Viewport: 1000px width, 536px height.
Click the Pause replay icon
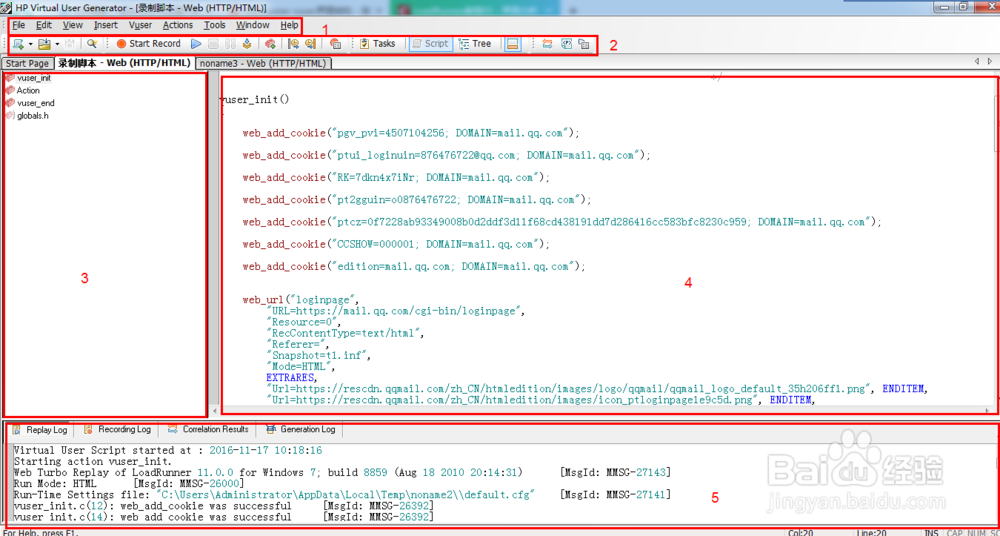[x=230, y=44]
